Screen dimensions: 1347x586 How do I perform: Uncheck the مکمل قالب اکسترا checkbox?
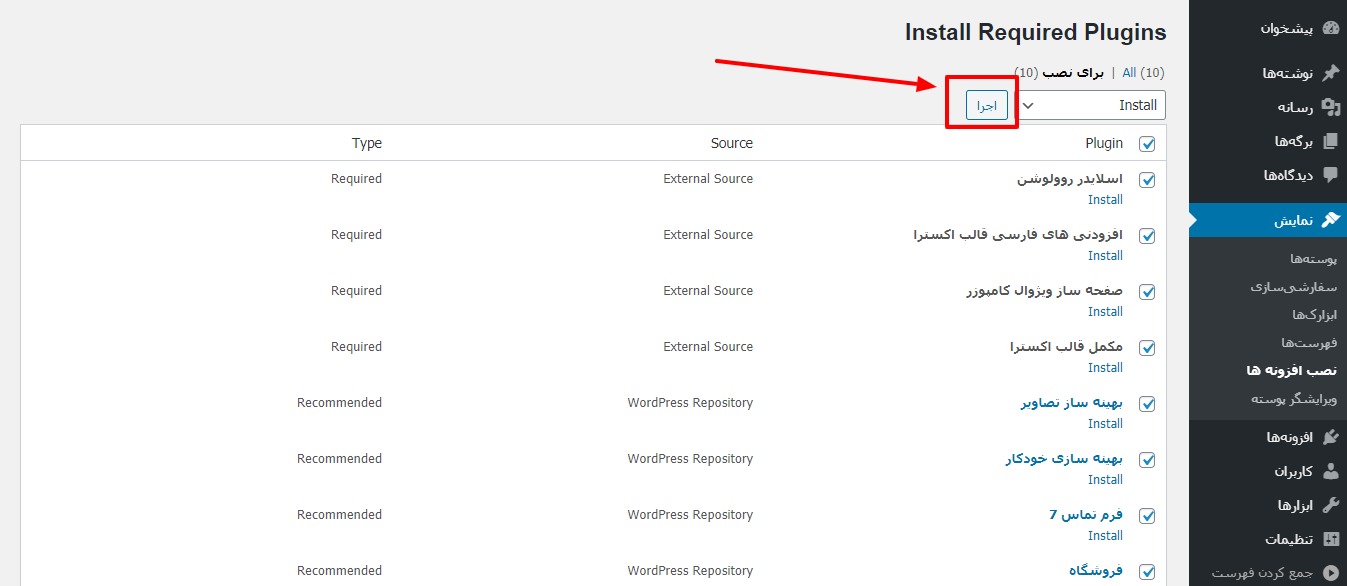[x=1147, y=349]
